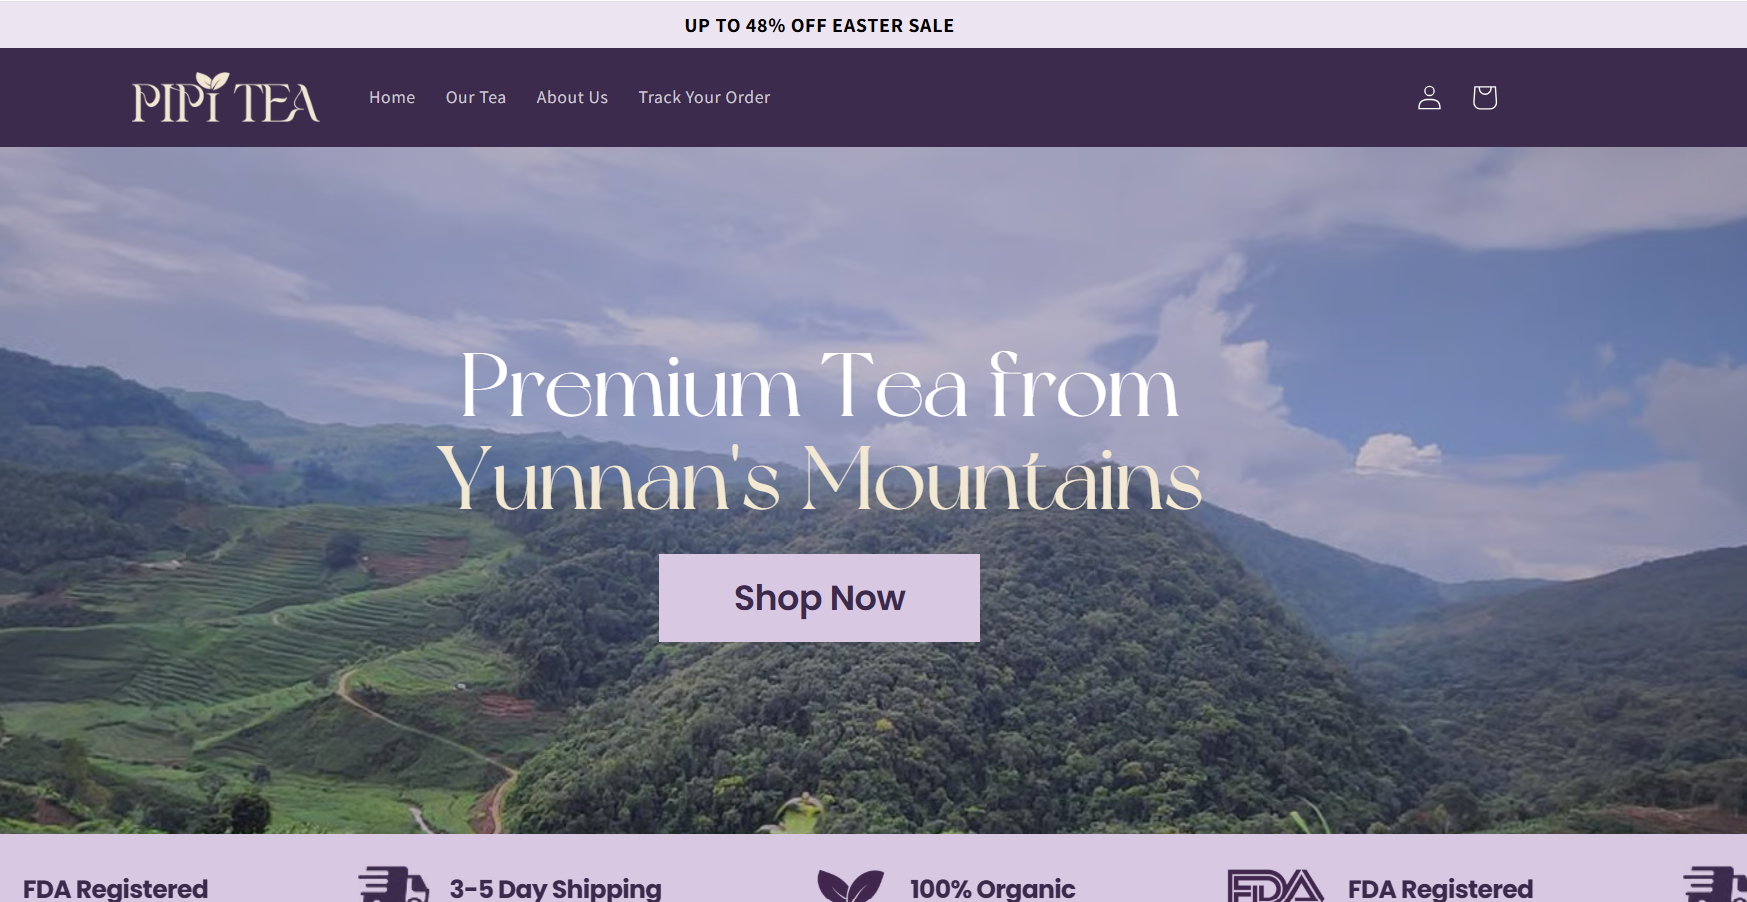The height and width of the screenshot is (902, 1747).
Task: Open the Our Tea menu
Action: coord(476,97)
